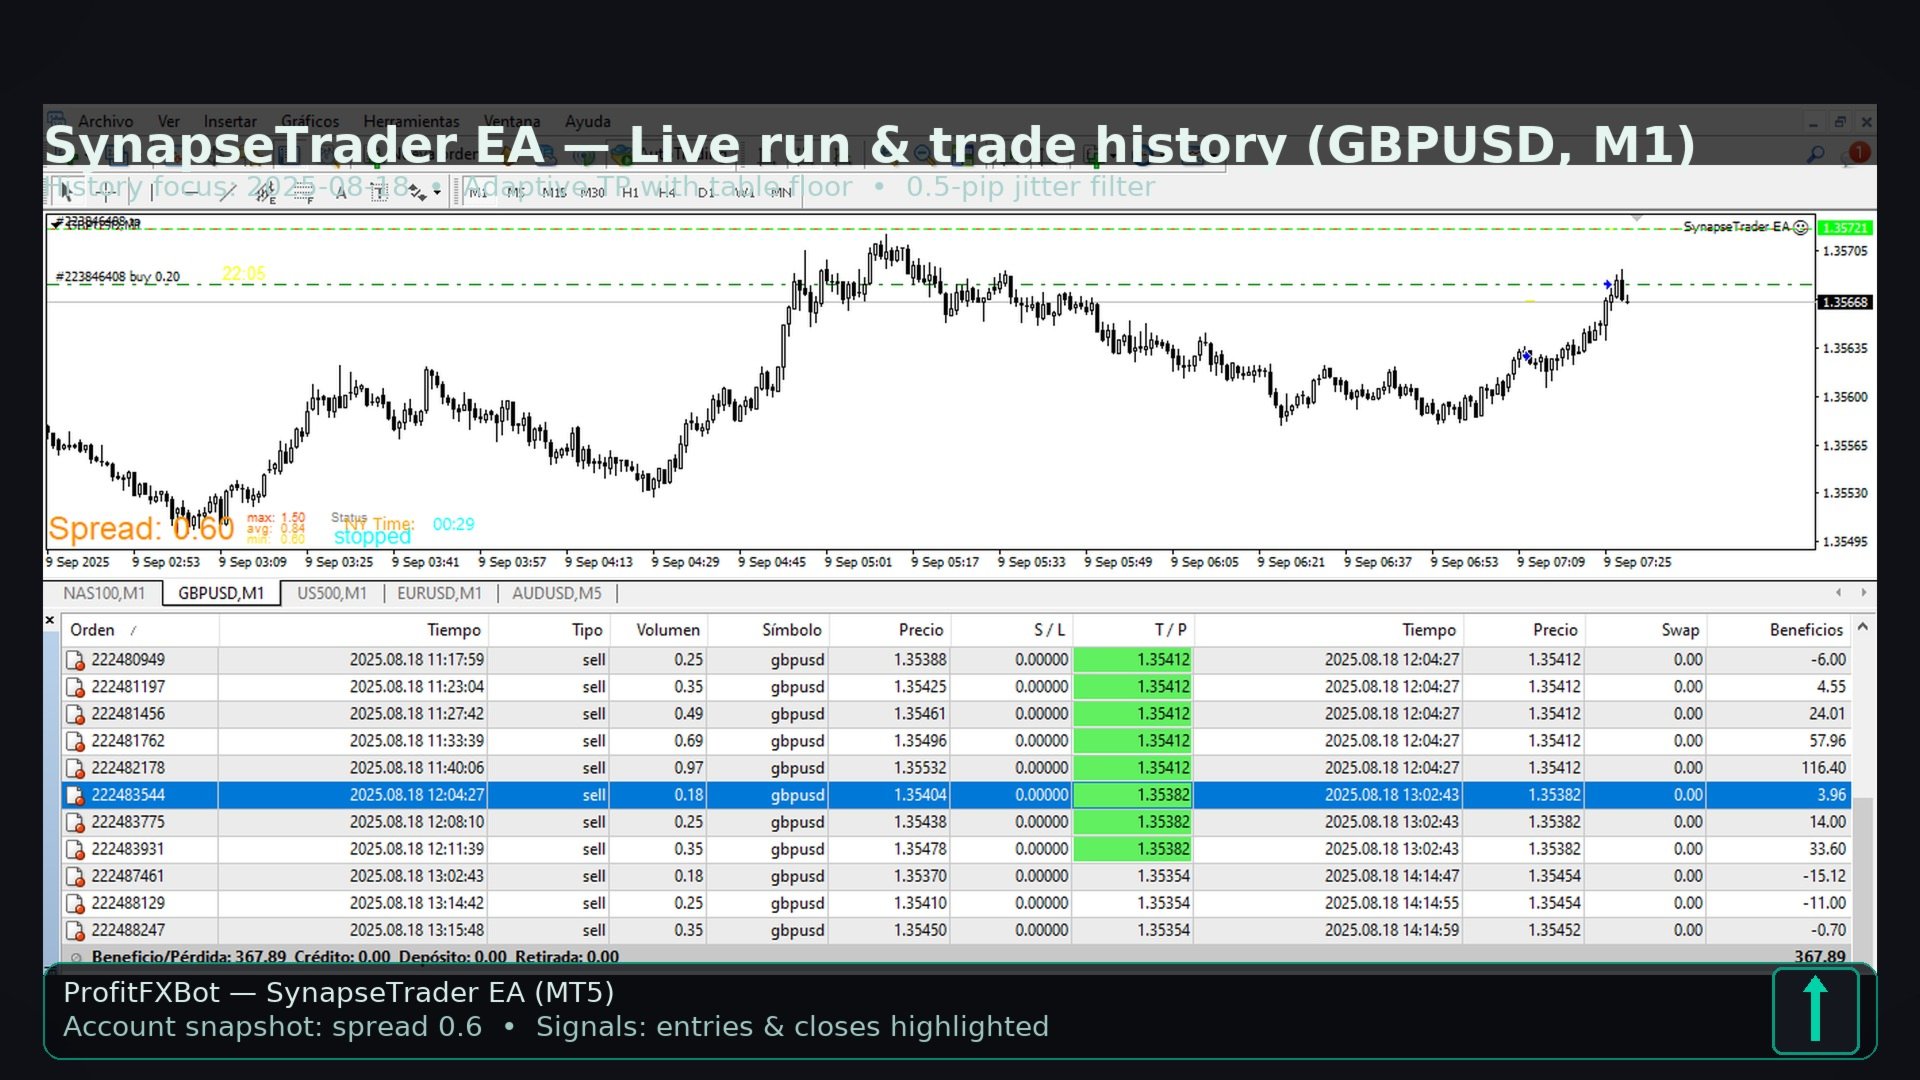Screen dimensions: 1920x1080
Task: Switch chart to M30 timeframe
Action: pos(592,193)
